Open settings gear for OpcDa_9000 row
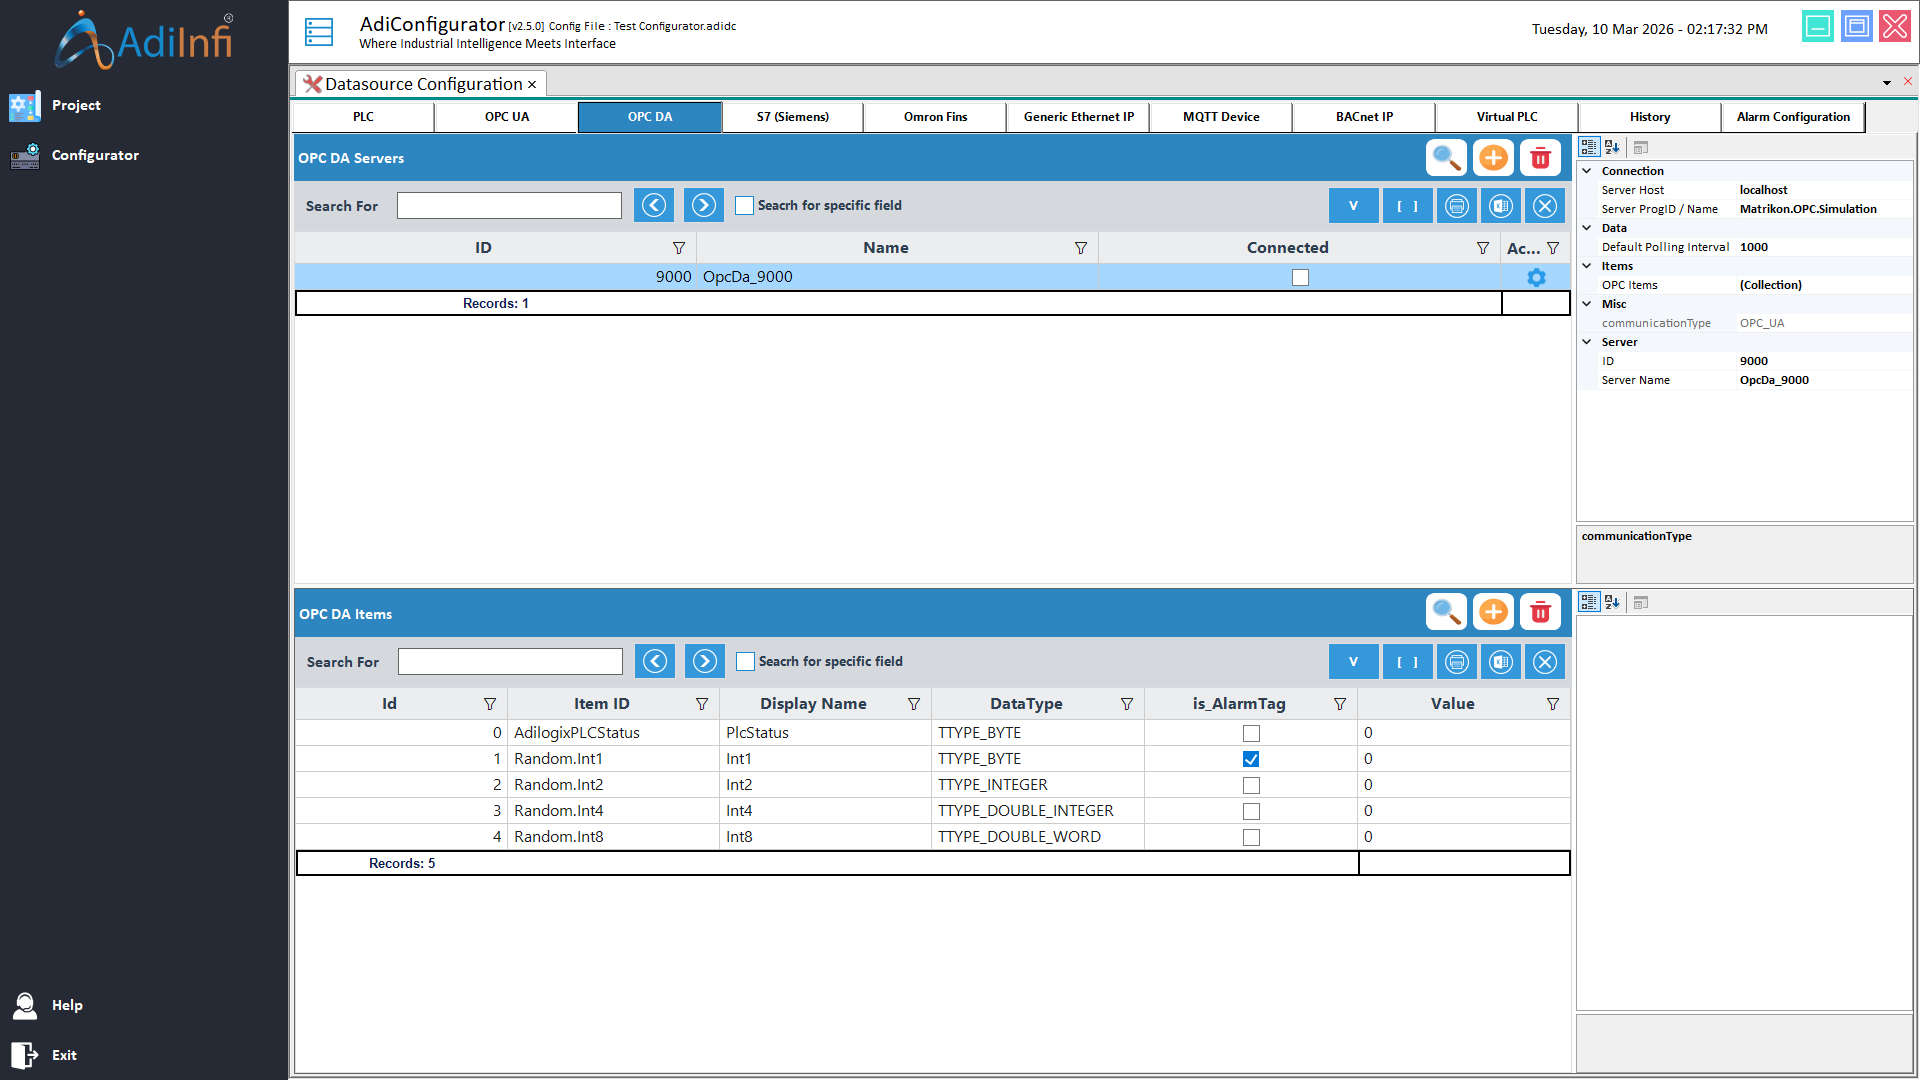 [1536, 277]
